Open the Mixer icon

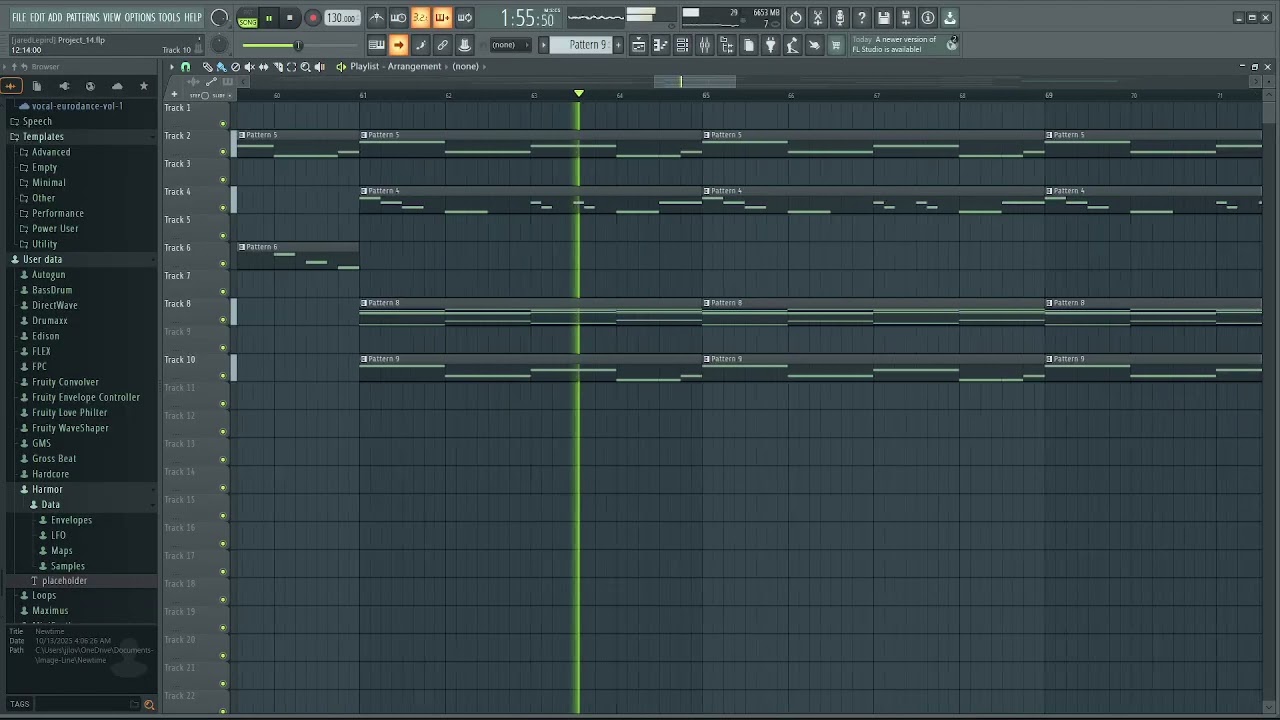704,45
